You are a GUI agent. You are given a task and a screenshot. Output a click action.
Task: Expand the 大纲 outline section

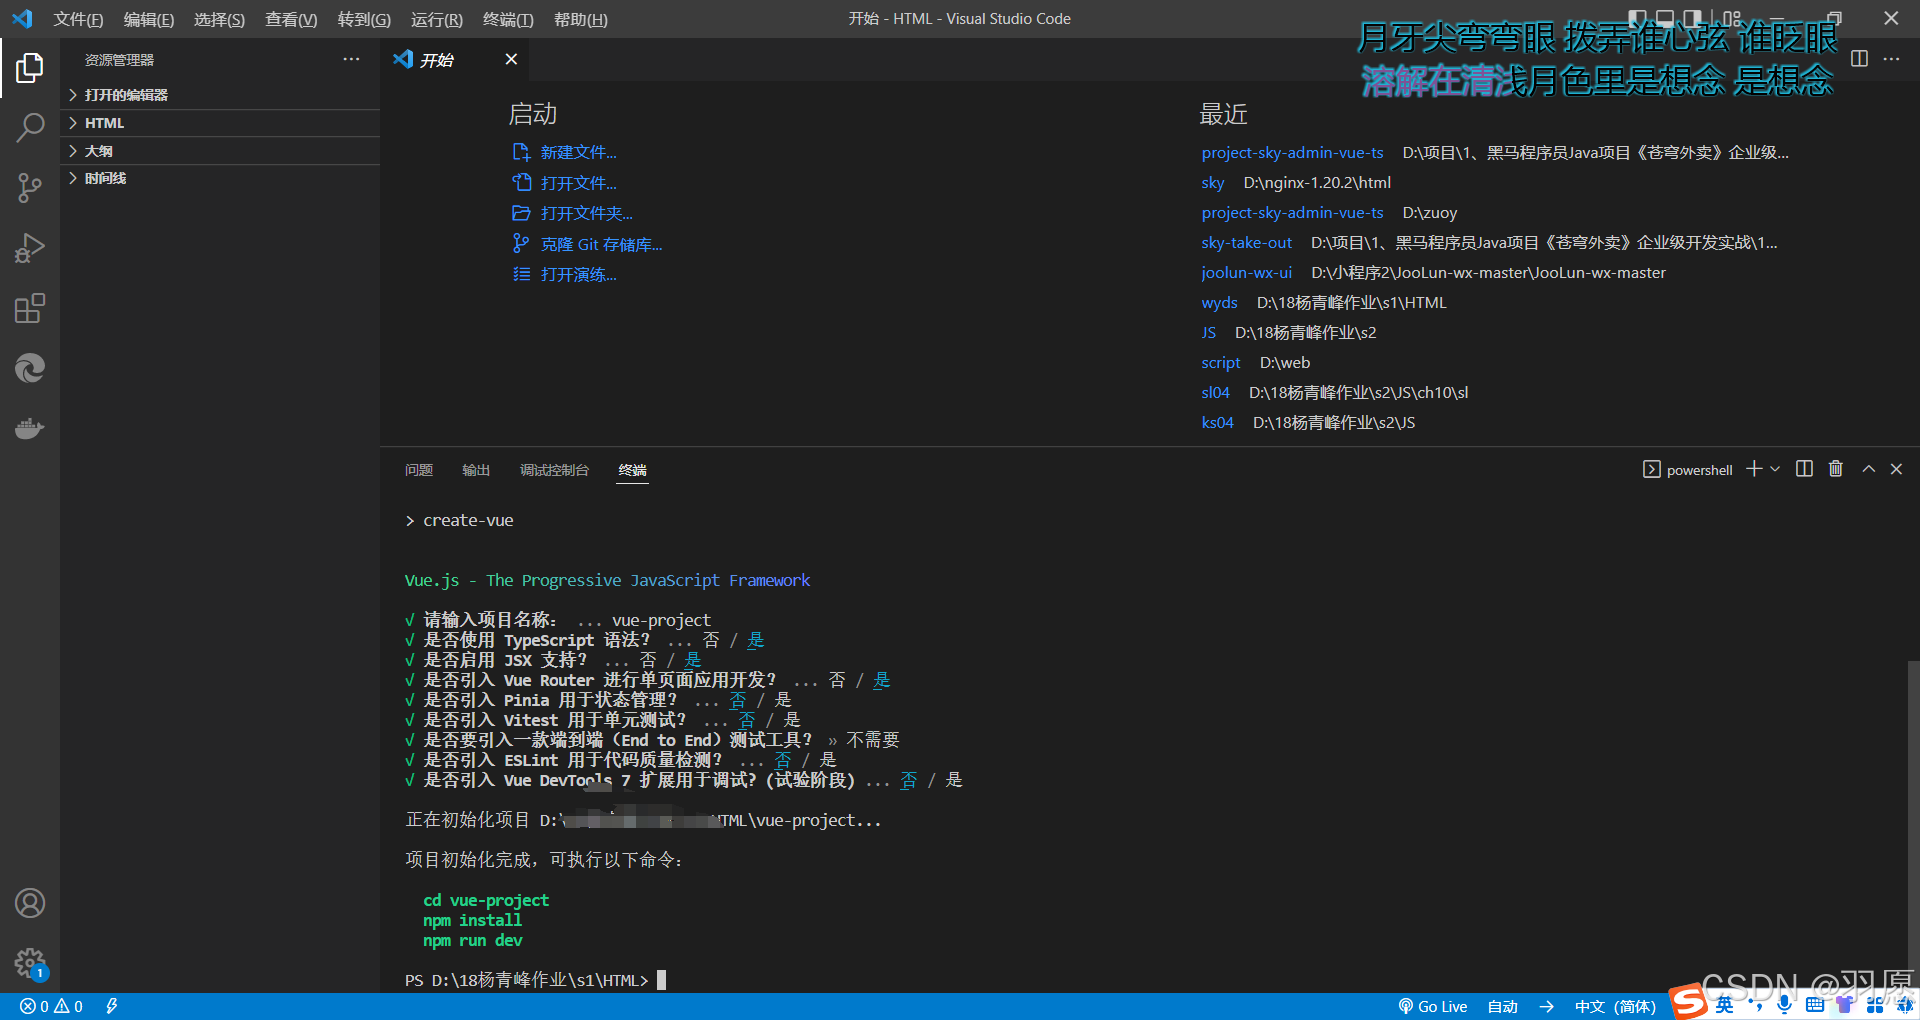(x=220, y=151)
